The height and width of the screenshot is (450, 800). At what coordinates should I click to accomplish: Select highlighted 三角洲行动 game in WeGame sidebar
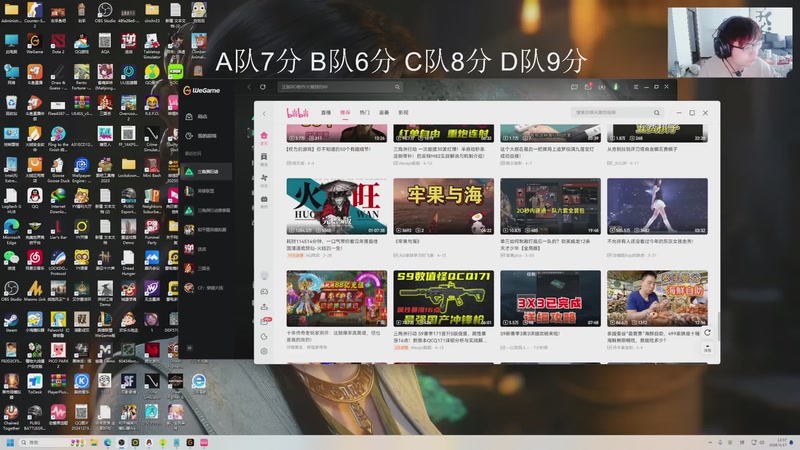coord(206,172)
